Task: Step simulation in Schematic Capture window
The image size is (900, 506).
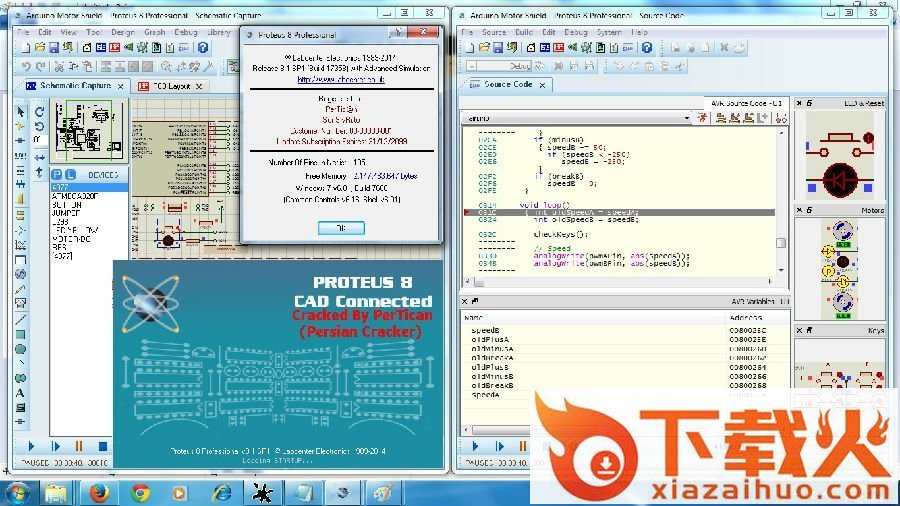Action: click(x=56, y=446)
